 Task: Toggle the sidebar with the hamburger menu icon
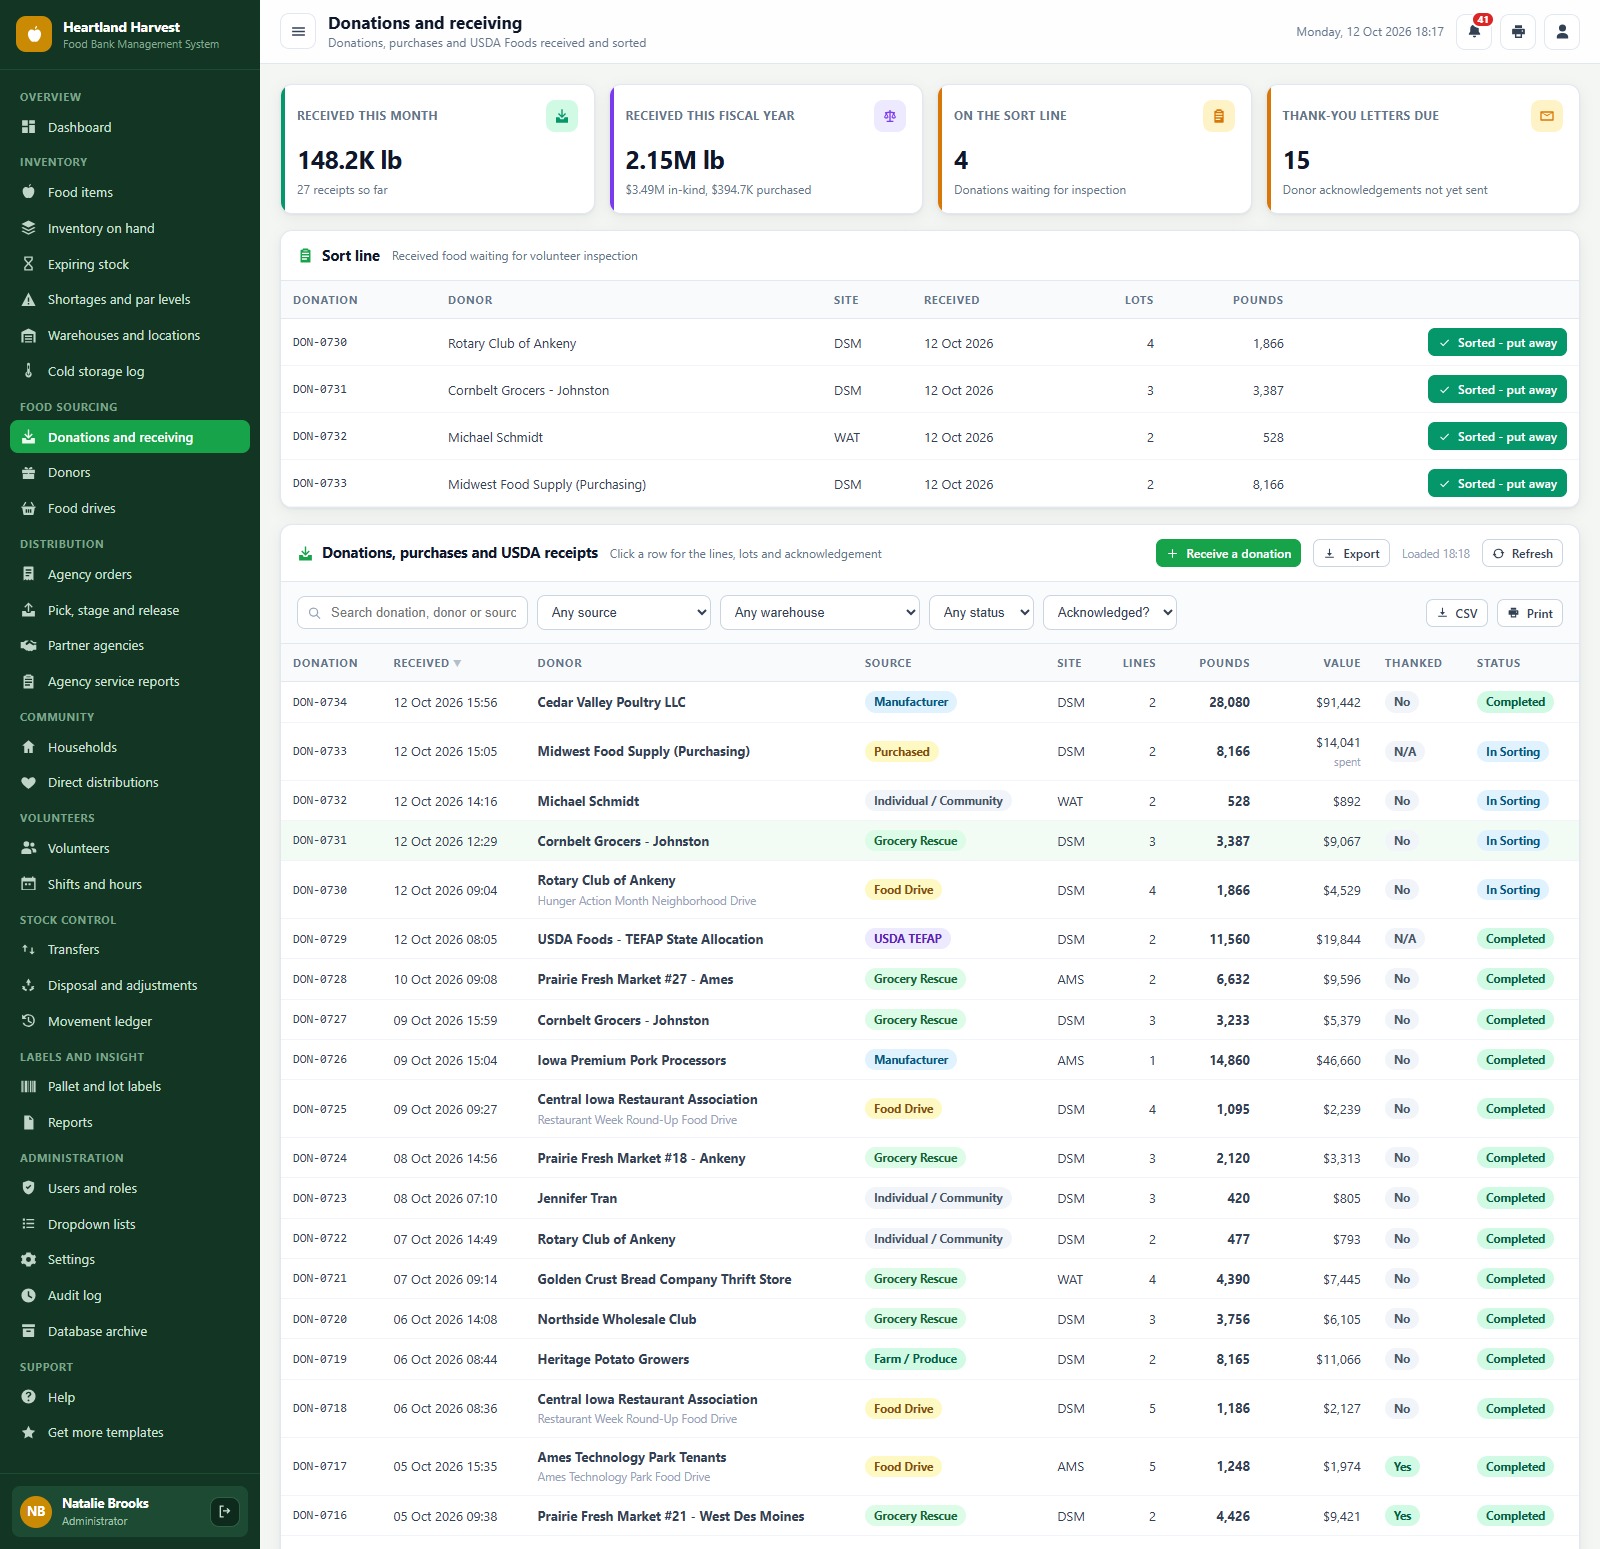point(298,32)
